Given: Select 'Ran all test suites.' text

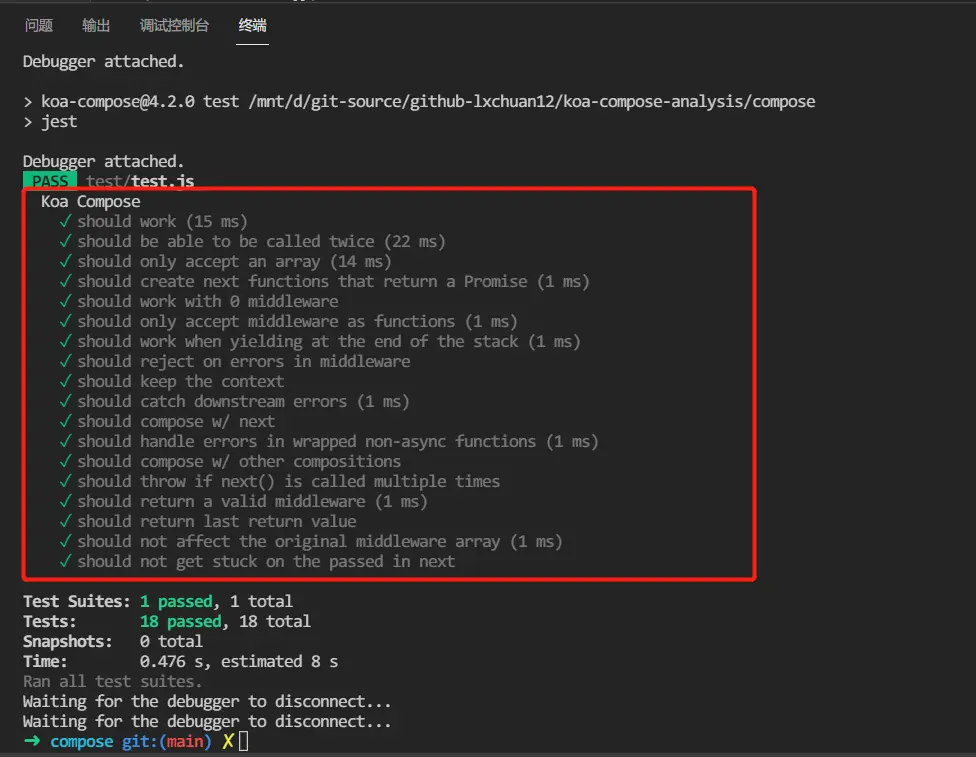Looking at the screenshot, I should coord(113,681).
